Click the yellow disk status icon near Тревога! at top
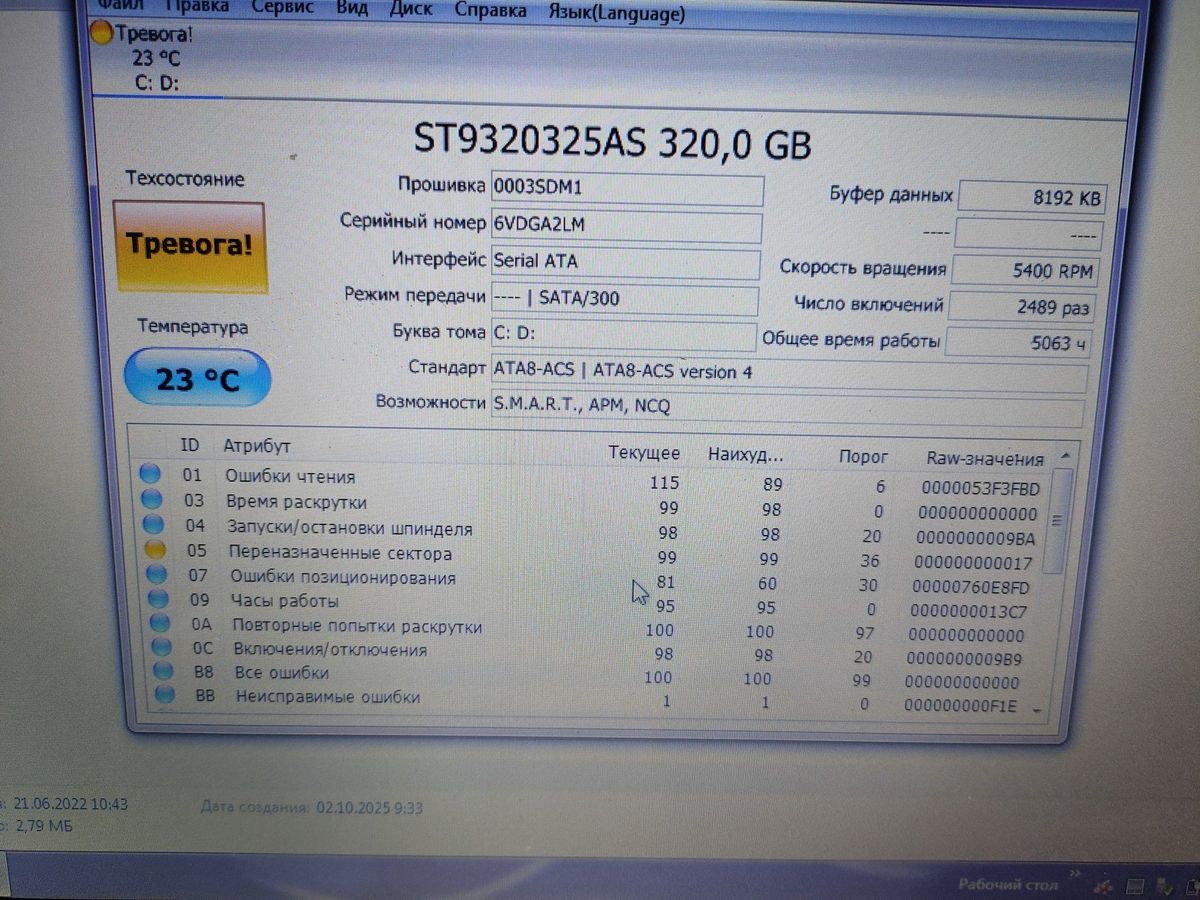 click(x=102, y=33)
